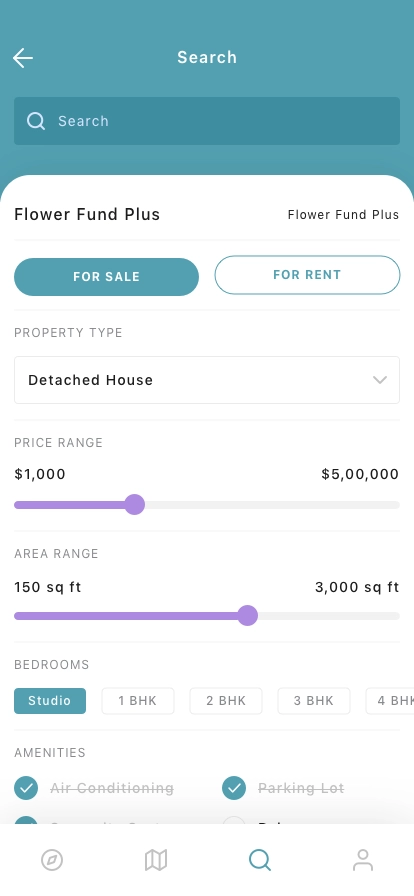This screenshot has width=414, height=896.
Task: Uncheck Air Conditioning amenity
Action: coord(26,788)
